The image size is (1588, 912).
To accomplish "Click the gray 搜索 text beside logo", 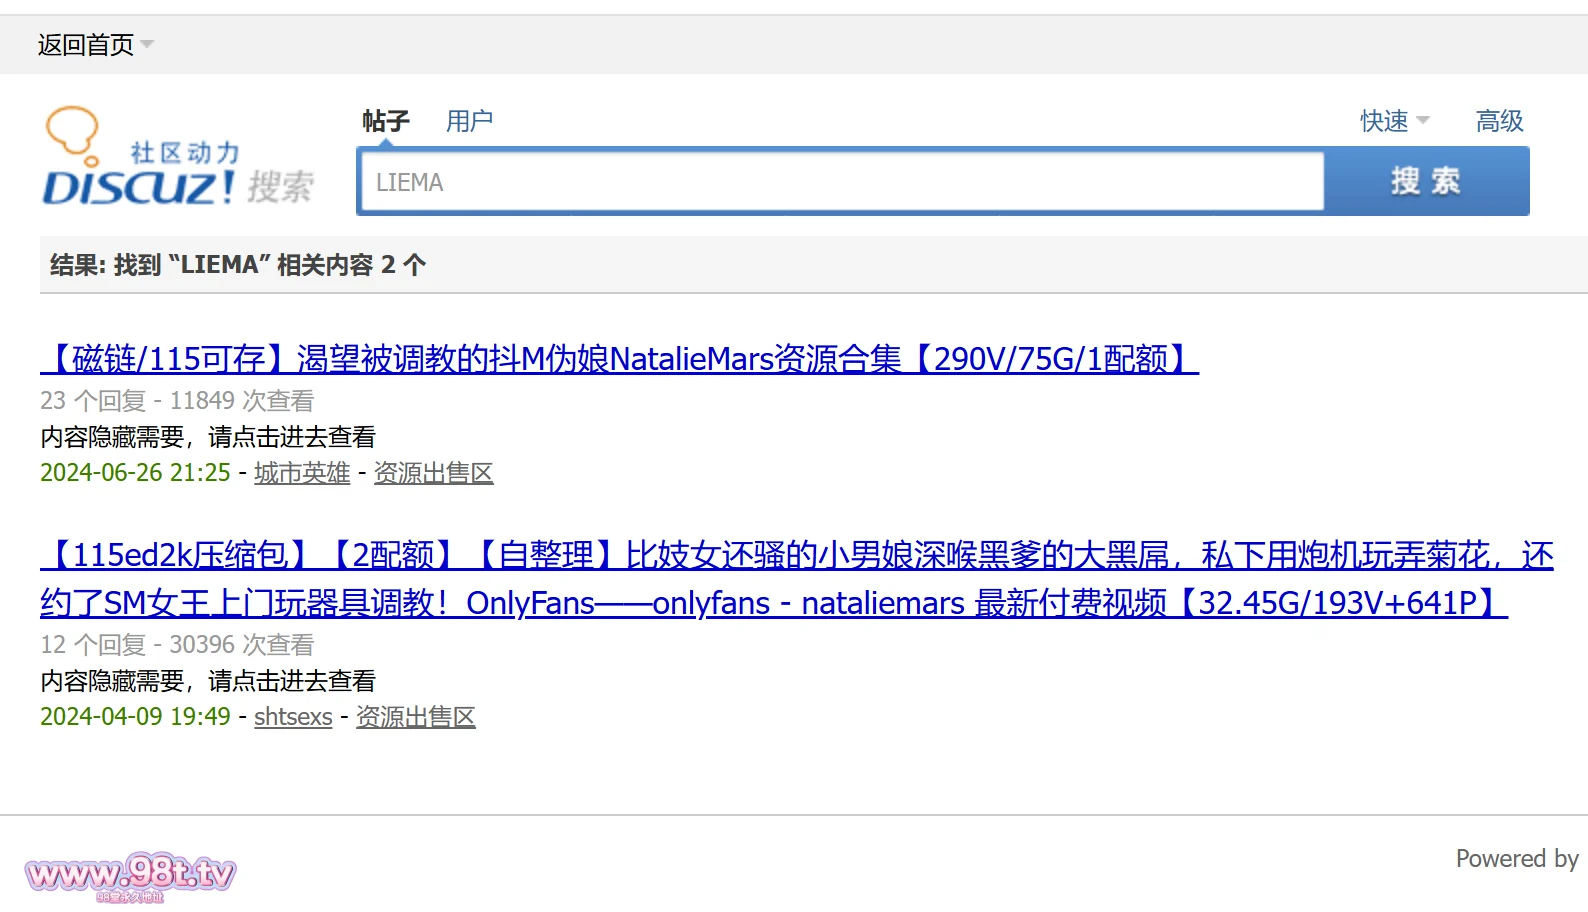I will 281,187.
